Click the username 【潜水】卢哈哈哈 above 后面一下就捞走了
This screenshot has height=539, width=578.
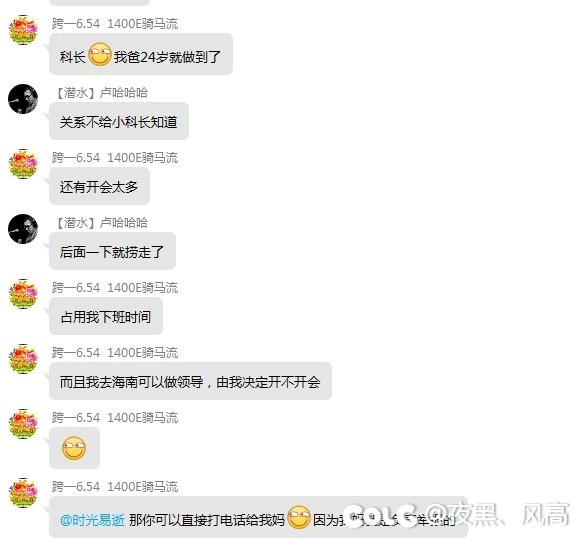tap(101, 222)
